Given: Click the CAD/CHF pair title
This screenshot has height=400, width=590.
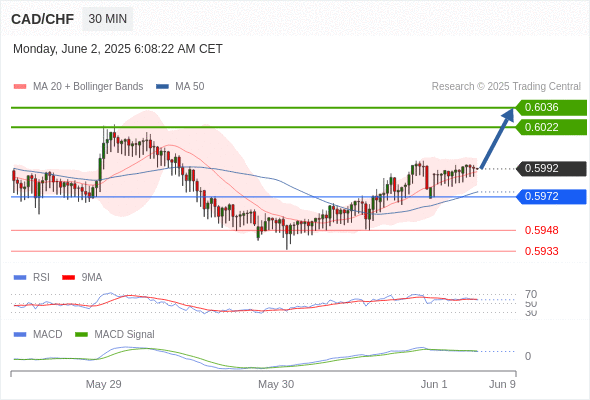Looking at the screenshot, I should 43,19.
